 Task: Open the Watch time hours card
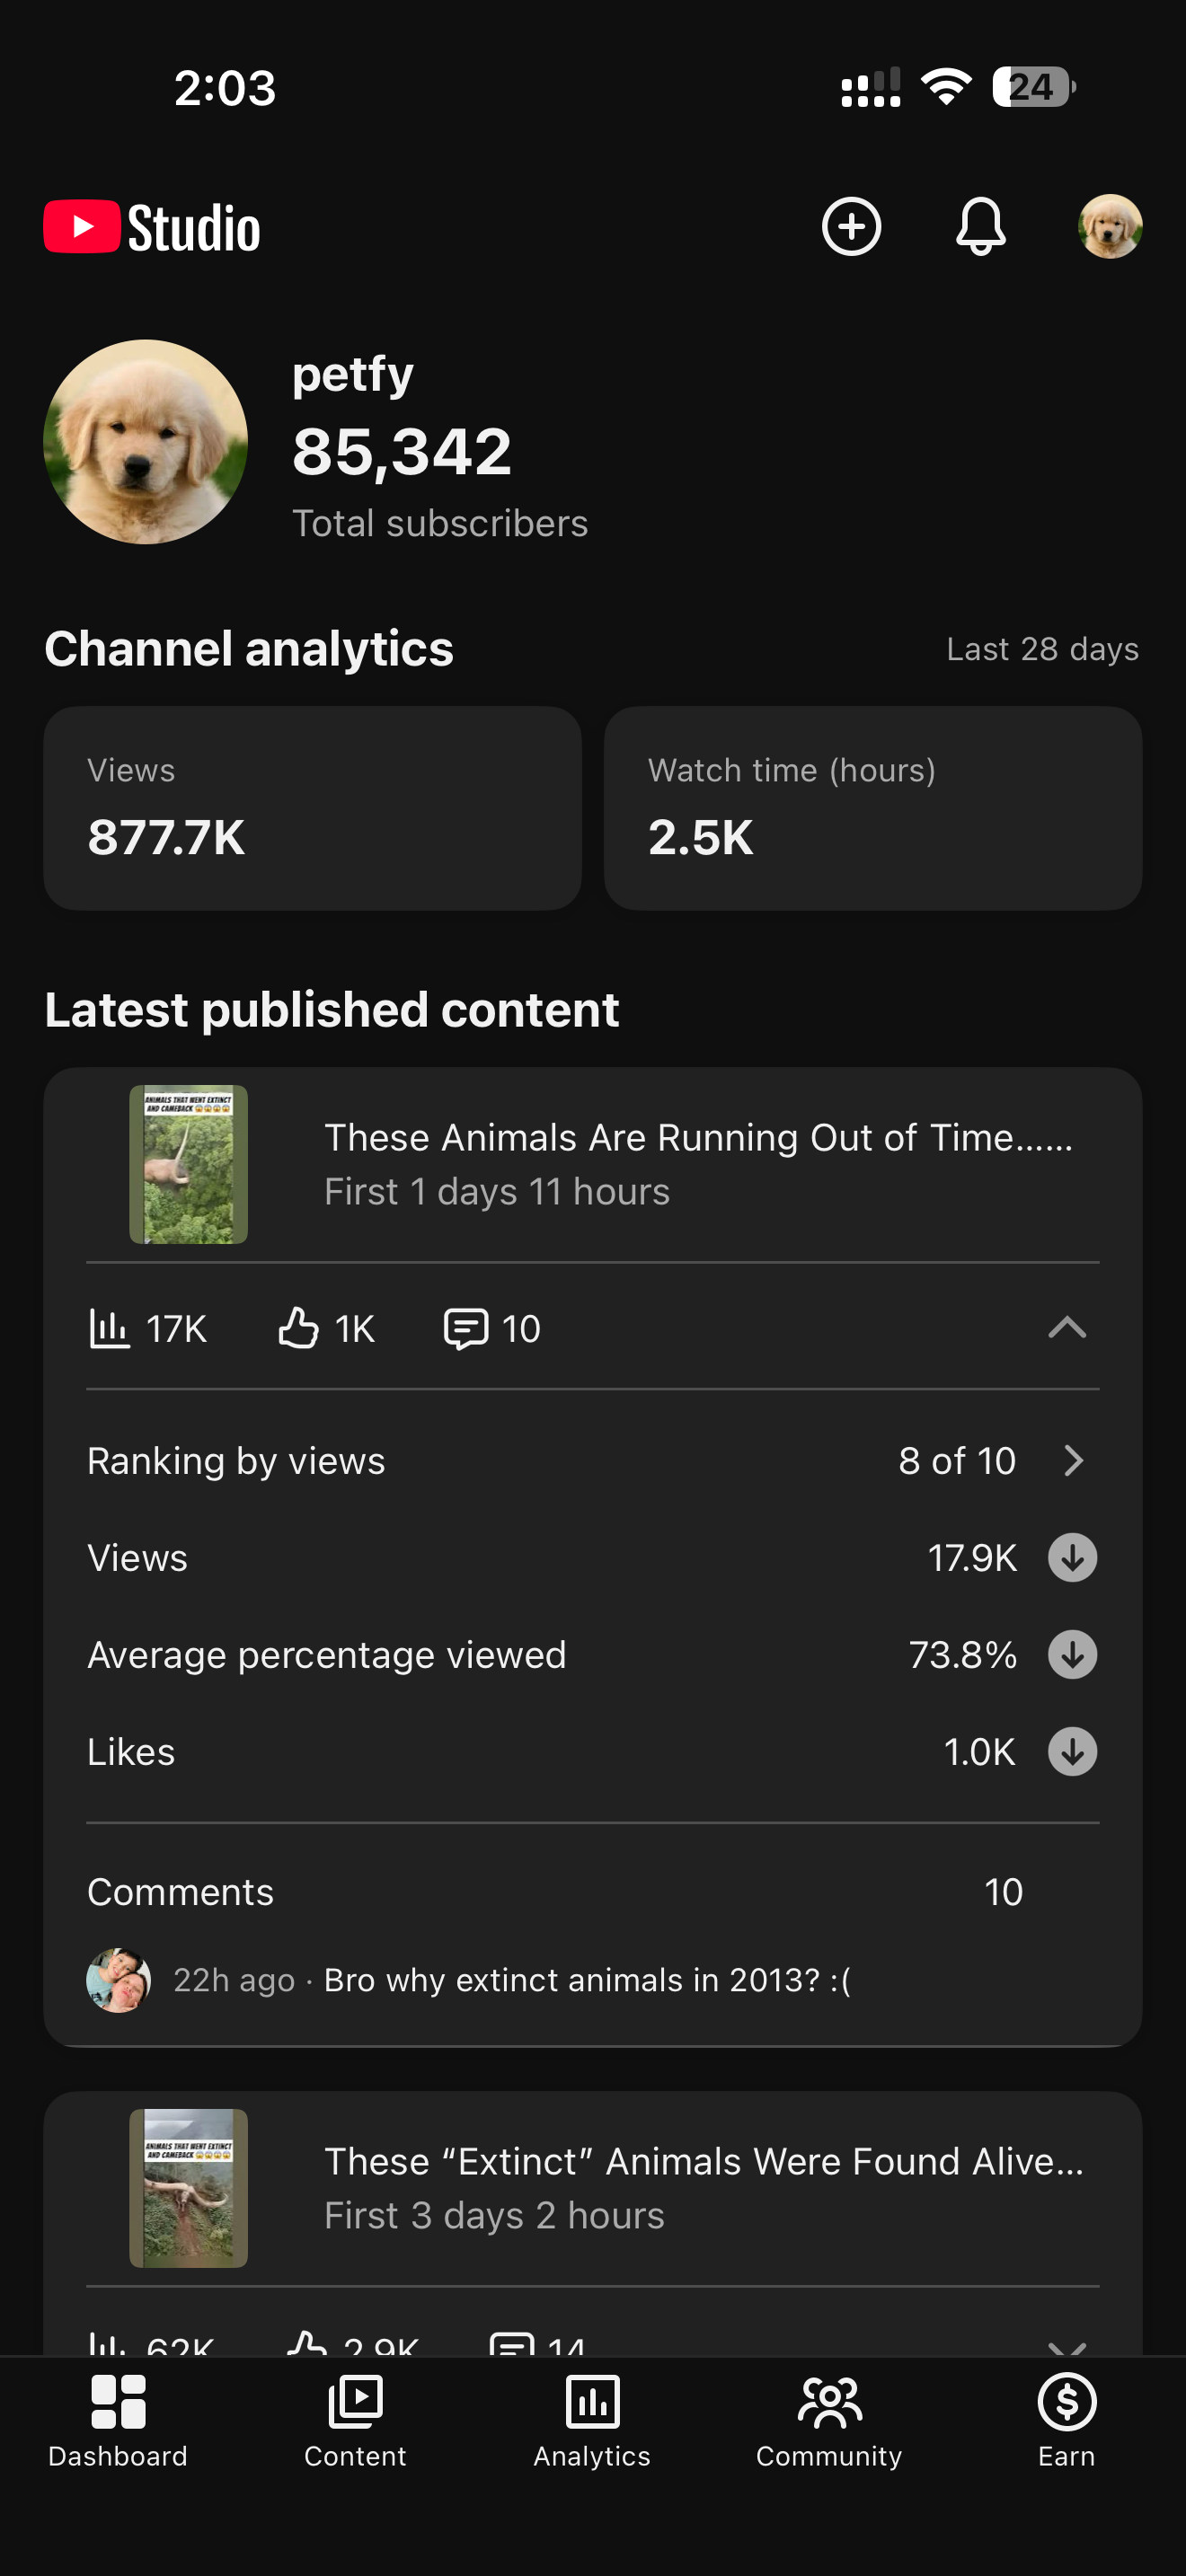coord(873,808)
